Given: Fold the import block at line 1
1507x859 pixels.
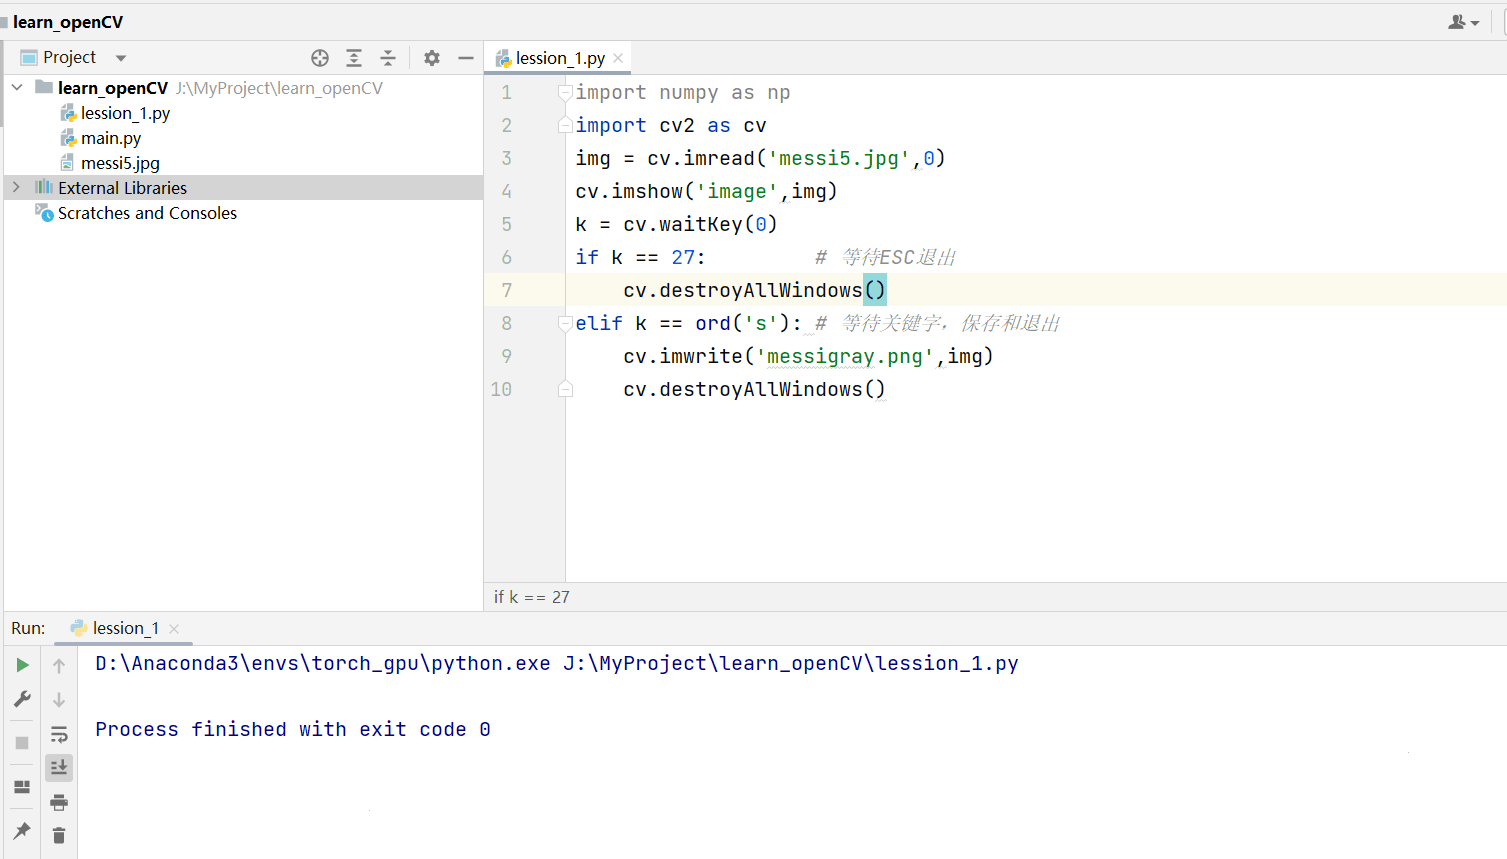Looking at the screenshot, I should pos(565,93).
